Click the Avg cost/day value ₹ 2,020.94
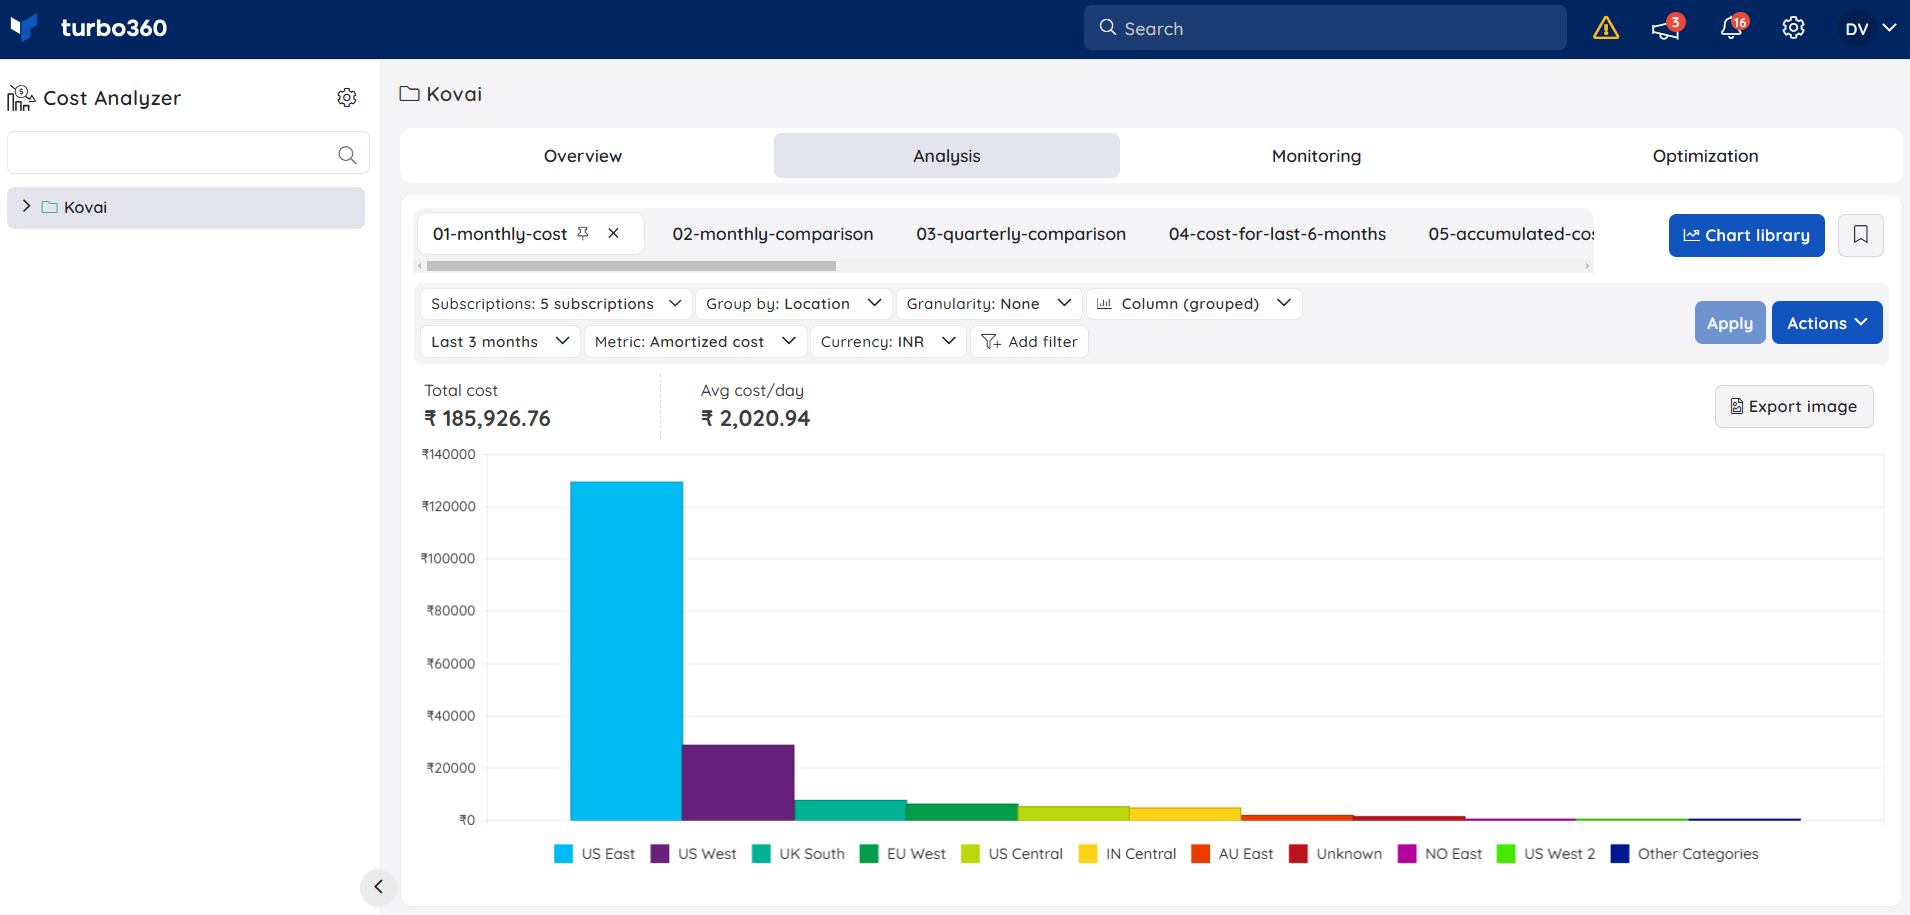 [755, 419]
